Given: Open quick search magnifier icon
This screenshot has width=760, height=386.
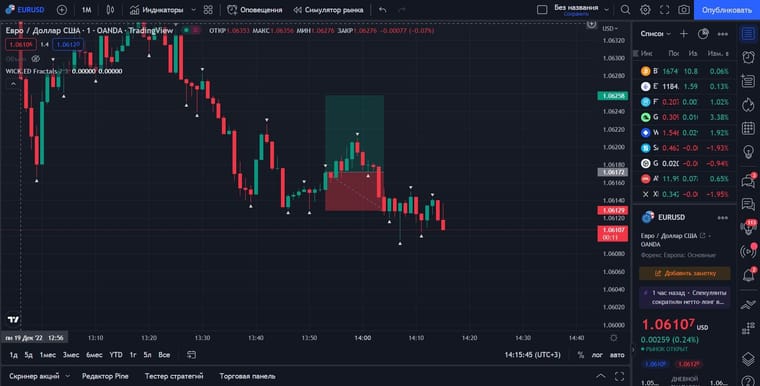Looking at the screenshot, I should pos(625,10).
